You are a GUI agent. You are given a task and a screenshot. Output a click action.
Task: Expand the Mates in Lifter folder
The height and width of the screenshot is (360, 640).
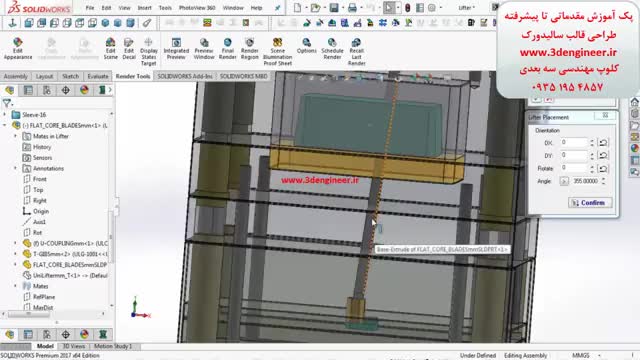[16, 136]
